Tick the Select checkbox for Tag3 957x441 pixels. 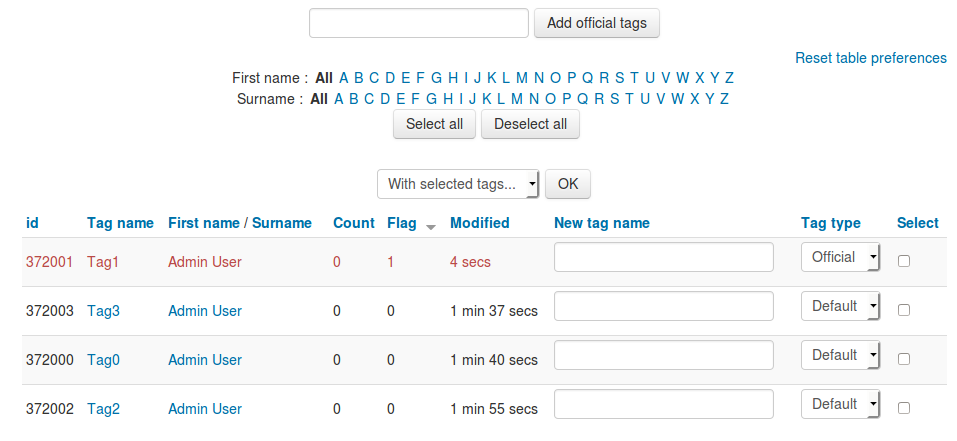(x=904, y=310)
